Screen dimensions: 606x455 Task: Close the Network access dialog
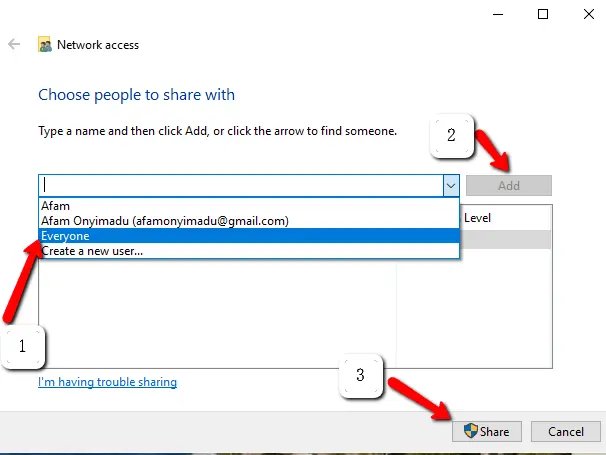(589, 14)
